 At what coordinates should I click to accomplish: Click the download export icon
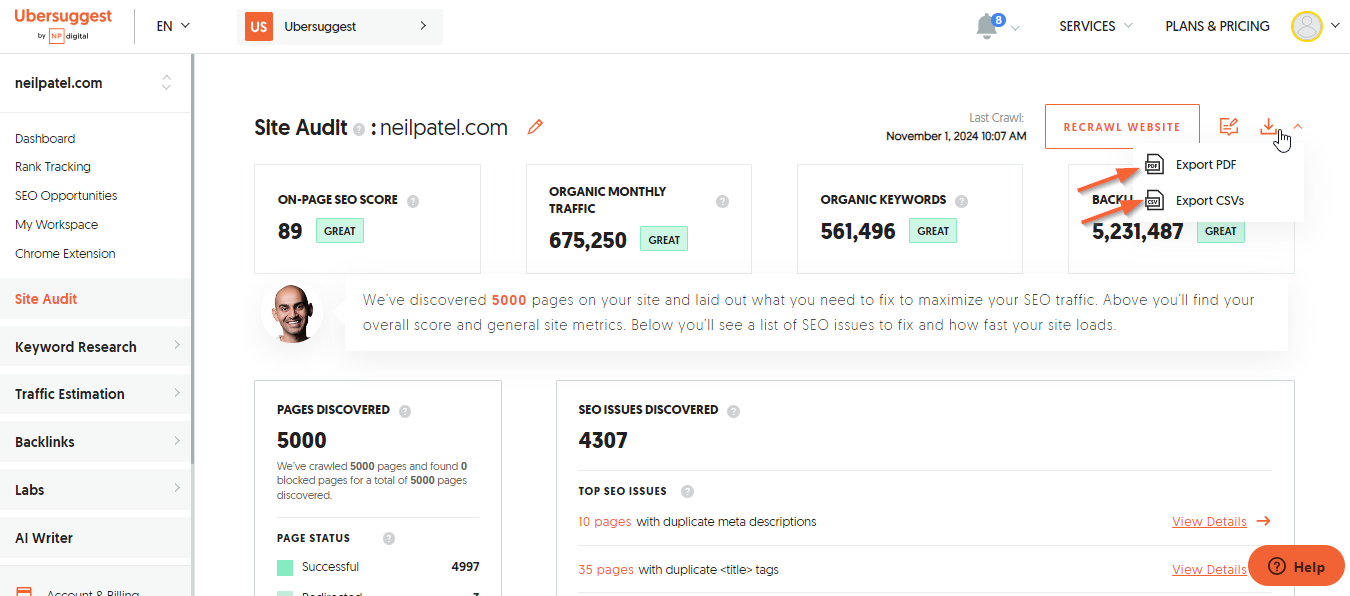click(1268, 127)
